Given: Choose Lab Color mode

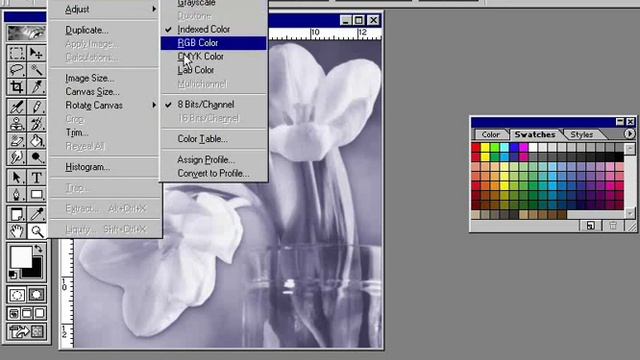Looking at the screenshot, I should 213,70.
